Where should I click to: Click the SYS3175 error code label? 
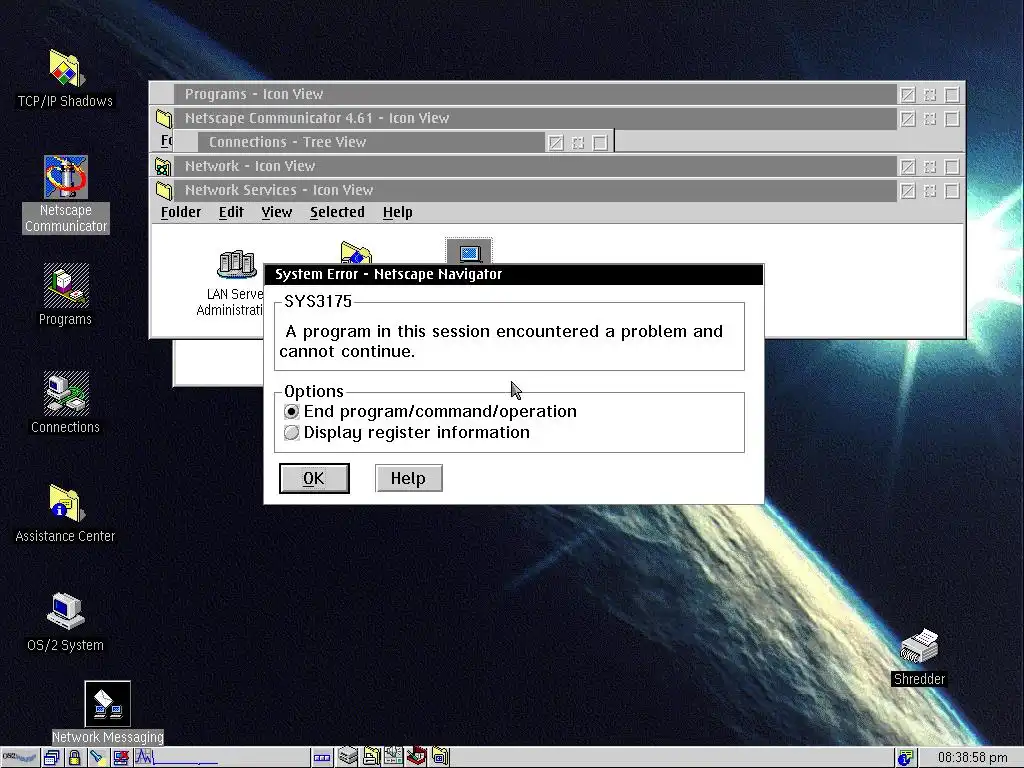pyautogui.click(x=318, y=301)
